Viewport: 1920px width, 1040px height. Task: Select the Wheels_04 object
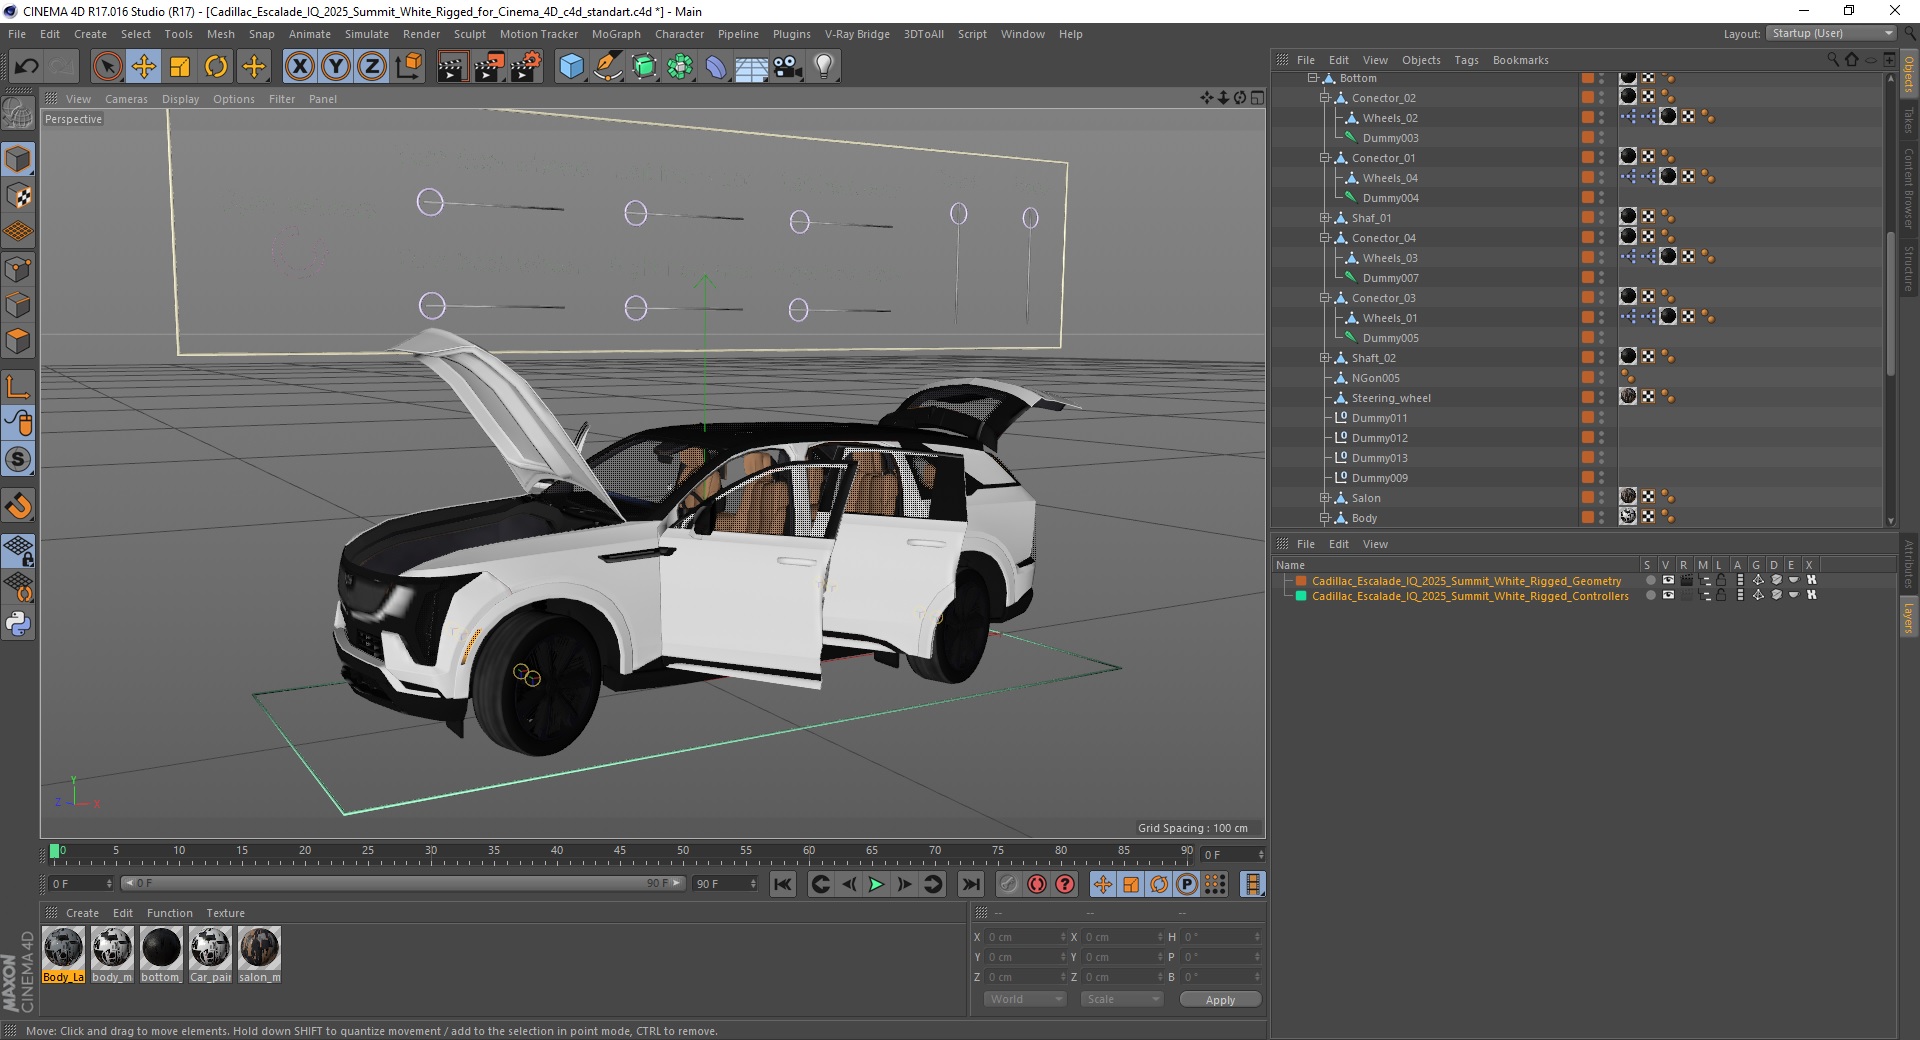[x=1390, y=178]
